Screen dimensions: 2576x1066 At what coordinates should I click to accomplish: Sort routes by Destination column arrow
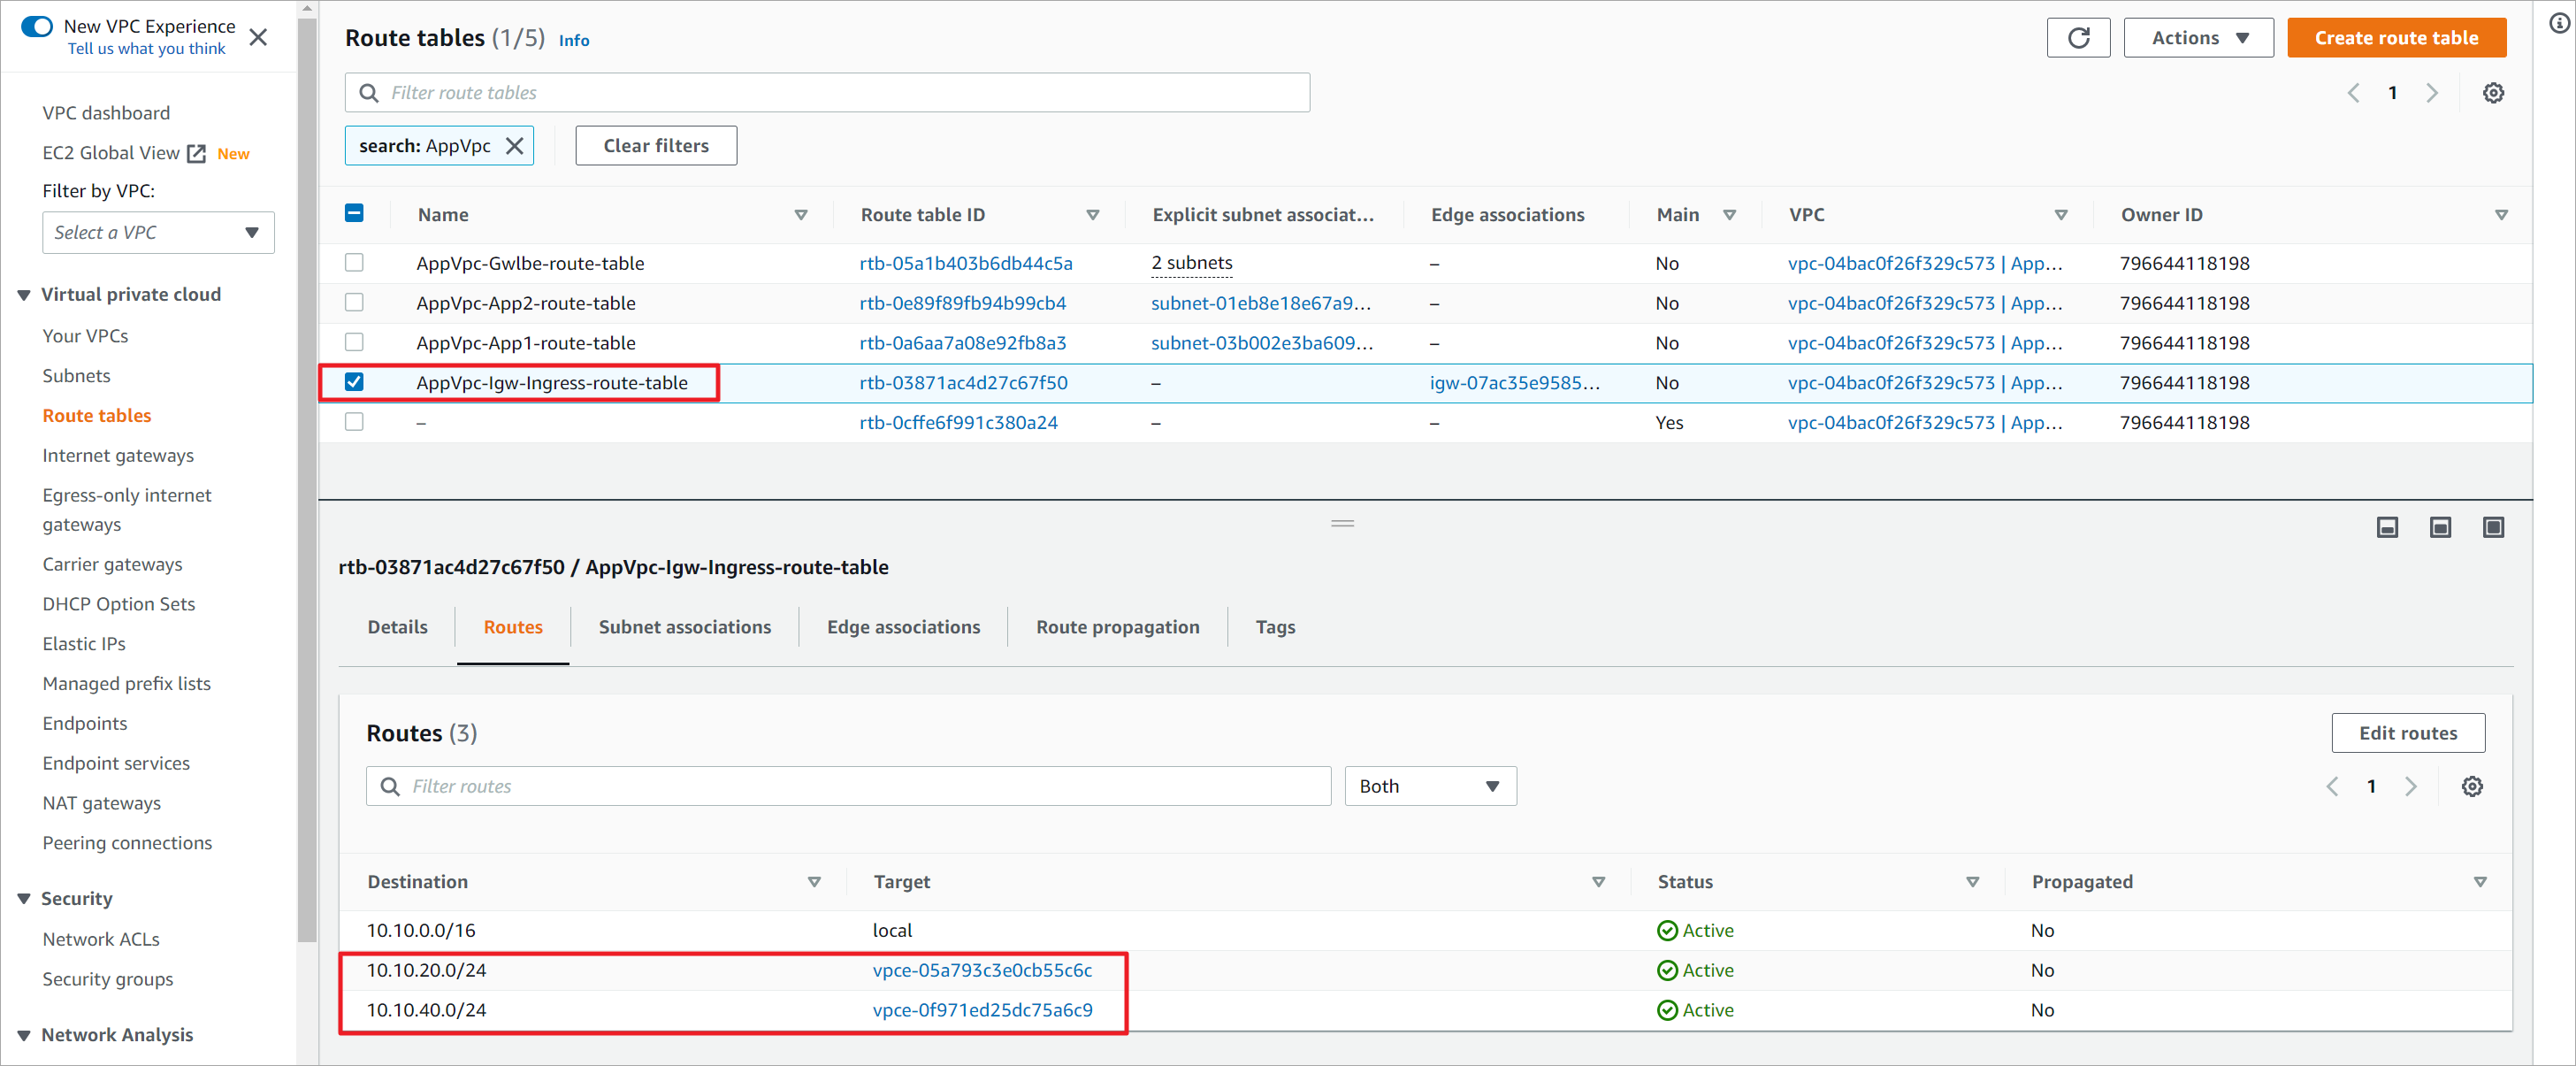pos(814,882)
